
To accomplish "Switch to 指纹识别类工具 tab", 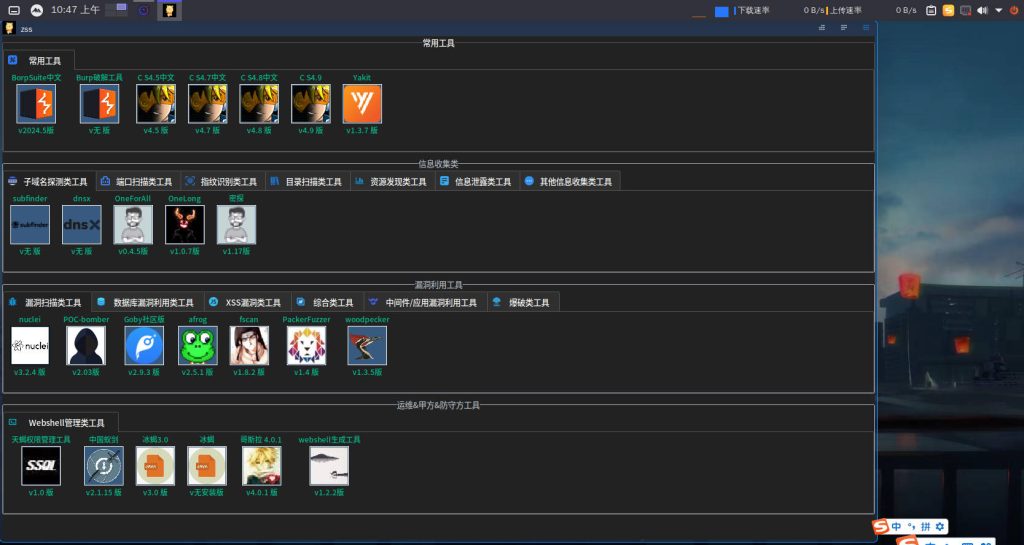I will click(223, 181).
